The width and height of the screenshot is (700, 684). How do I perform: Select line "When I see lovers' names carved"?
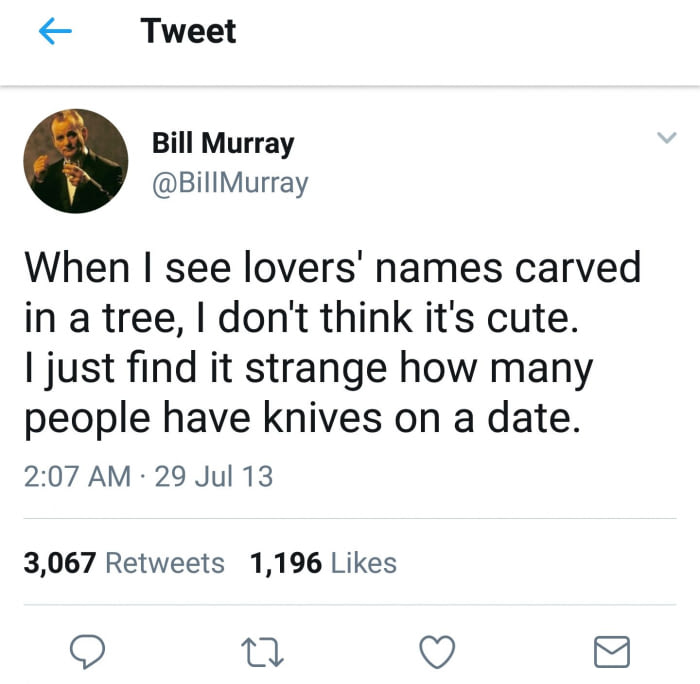[333, 268]
